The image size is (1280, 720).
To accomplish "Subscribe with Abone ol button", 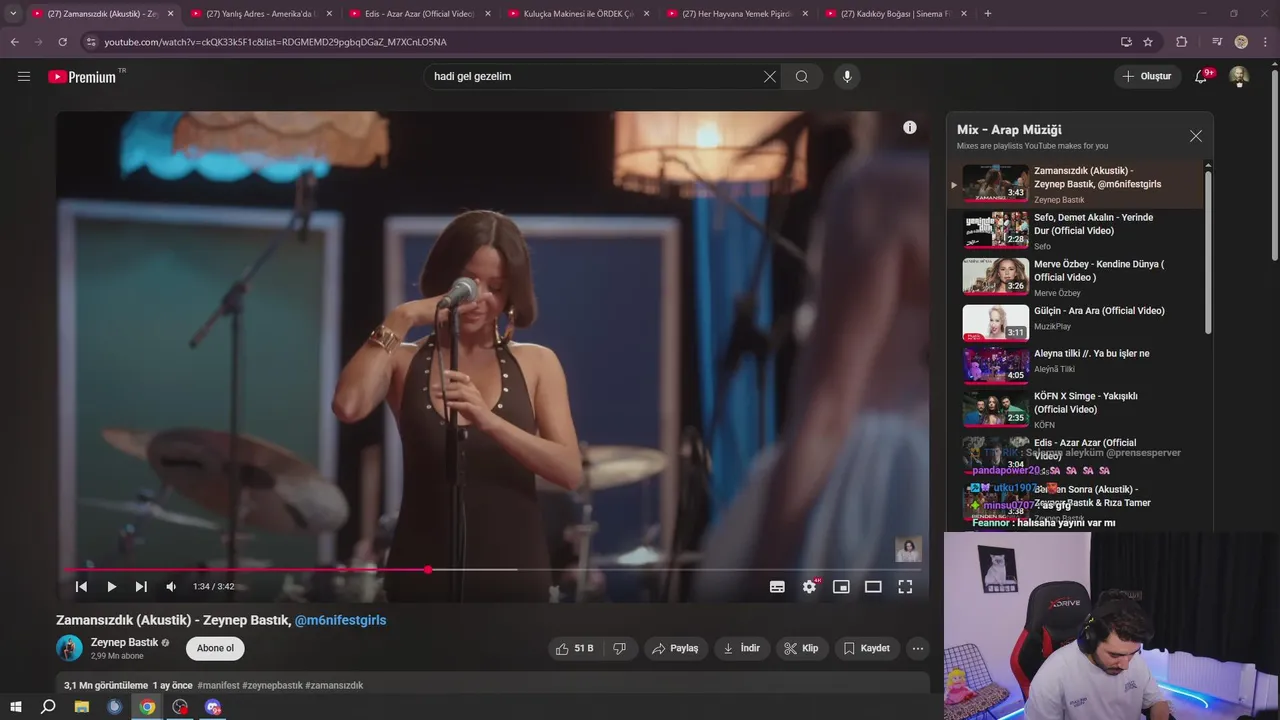I will coord(215,648).
